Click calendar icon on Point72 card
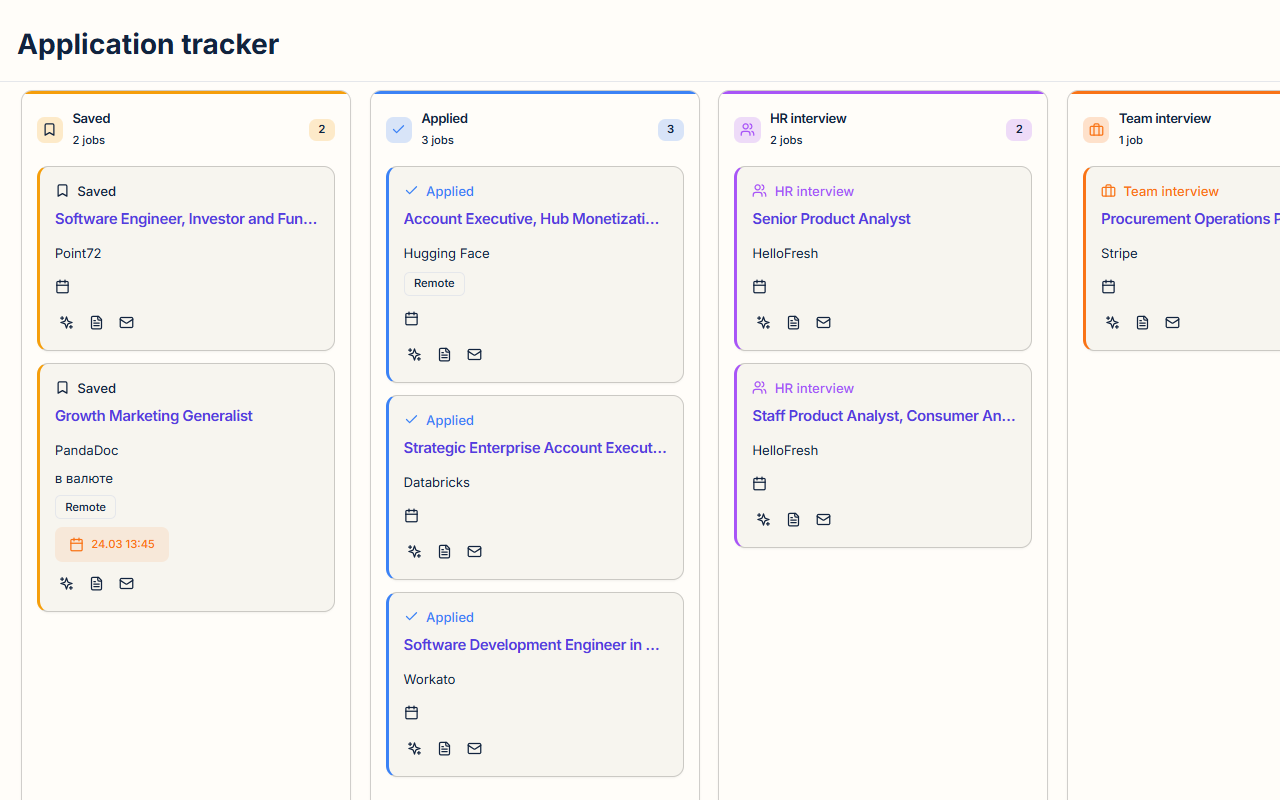The height and width of the screenshot is (800, 1280). point(62,286)
